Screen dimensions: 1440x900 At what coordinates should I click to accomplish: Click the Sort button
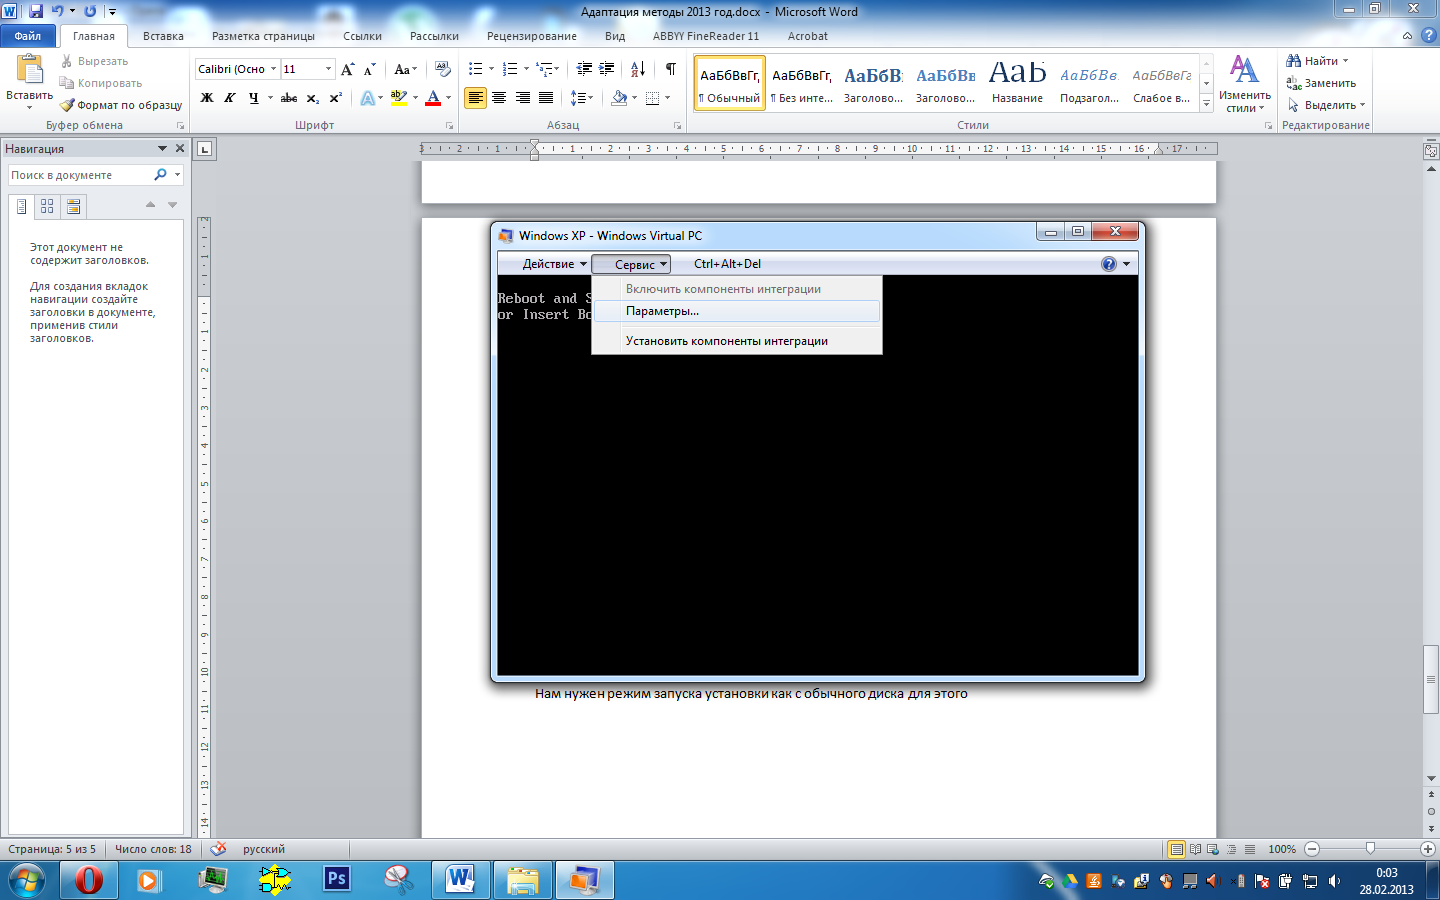(638, 69)
